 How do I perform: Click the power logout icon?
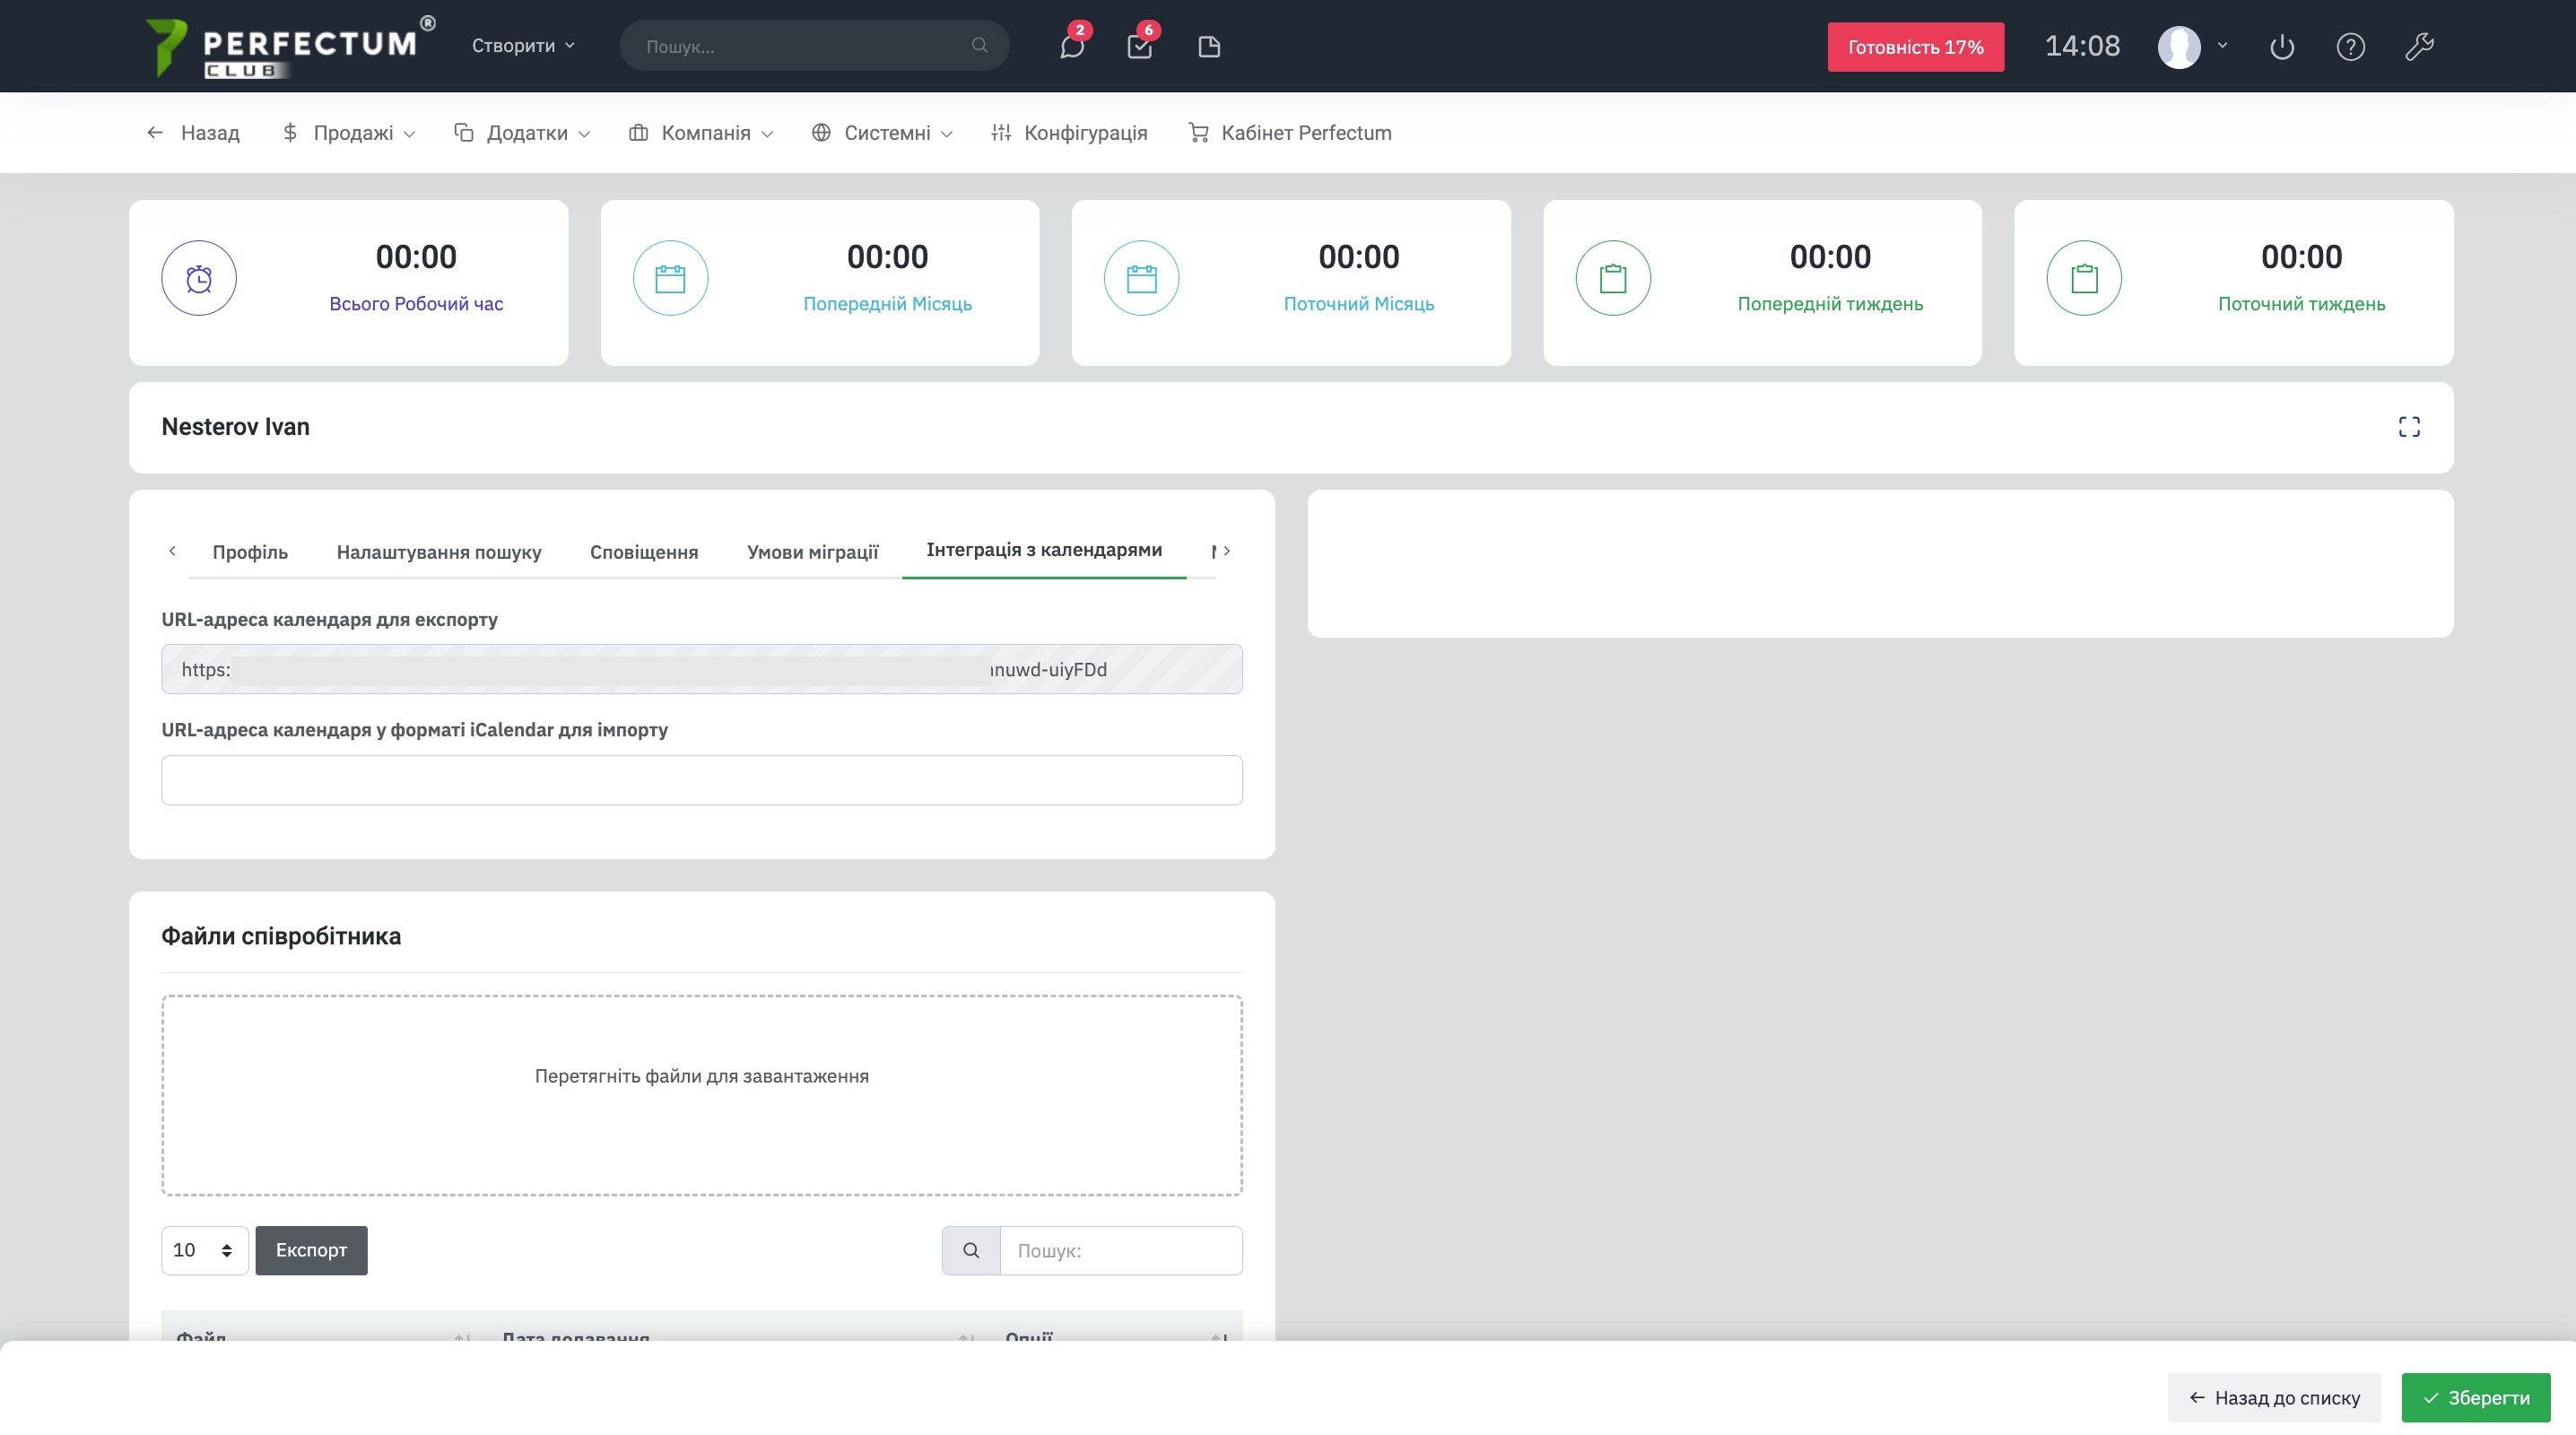[x=2281, y=47]
